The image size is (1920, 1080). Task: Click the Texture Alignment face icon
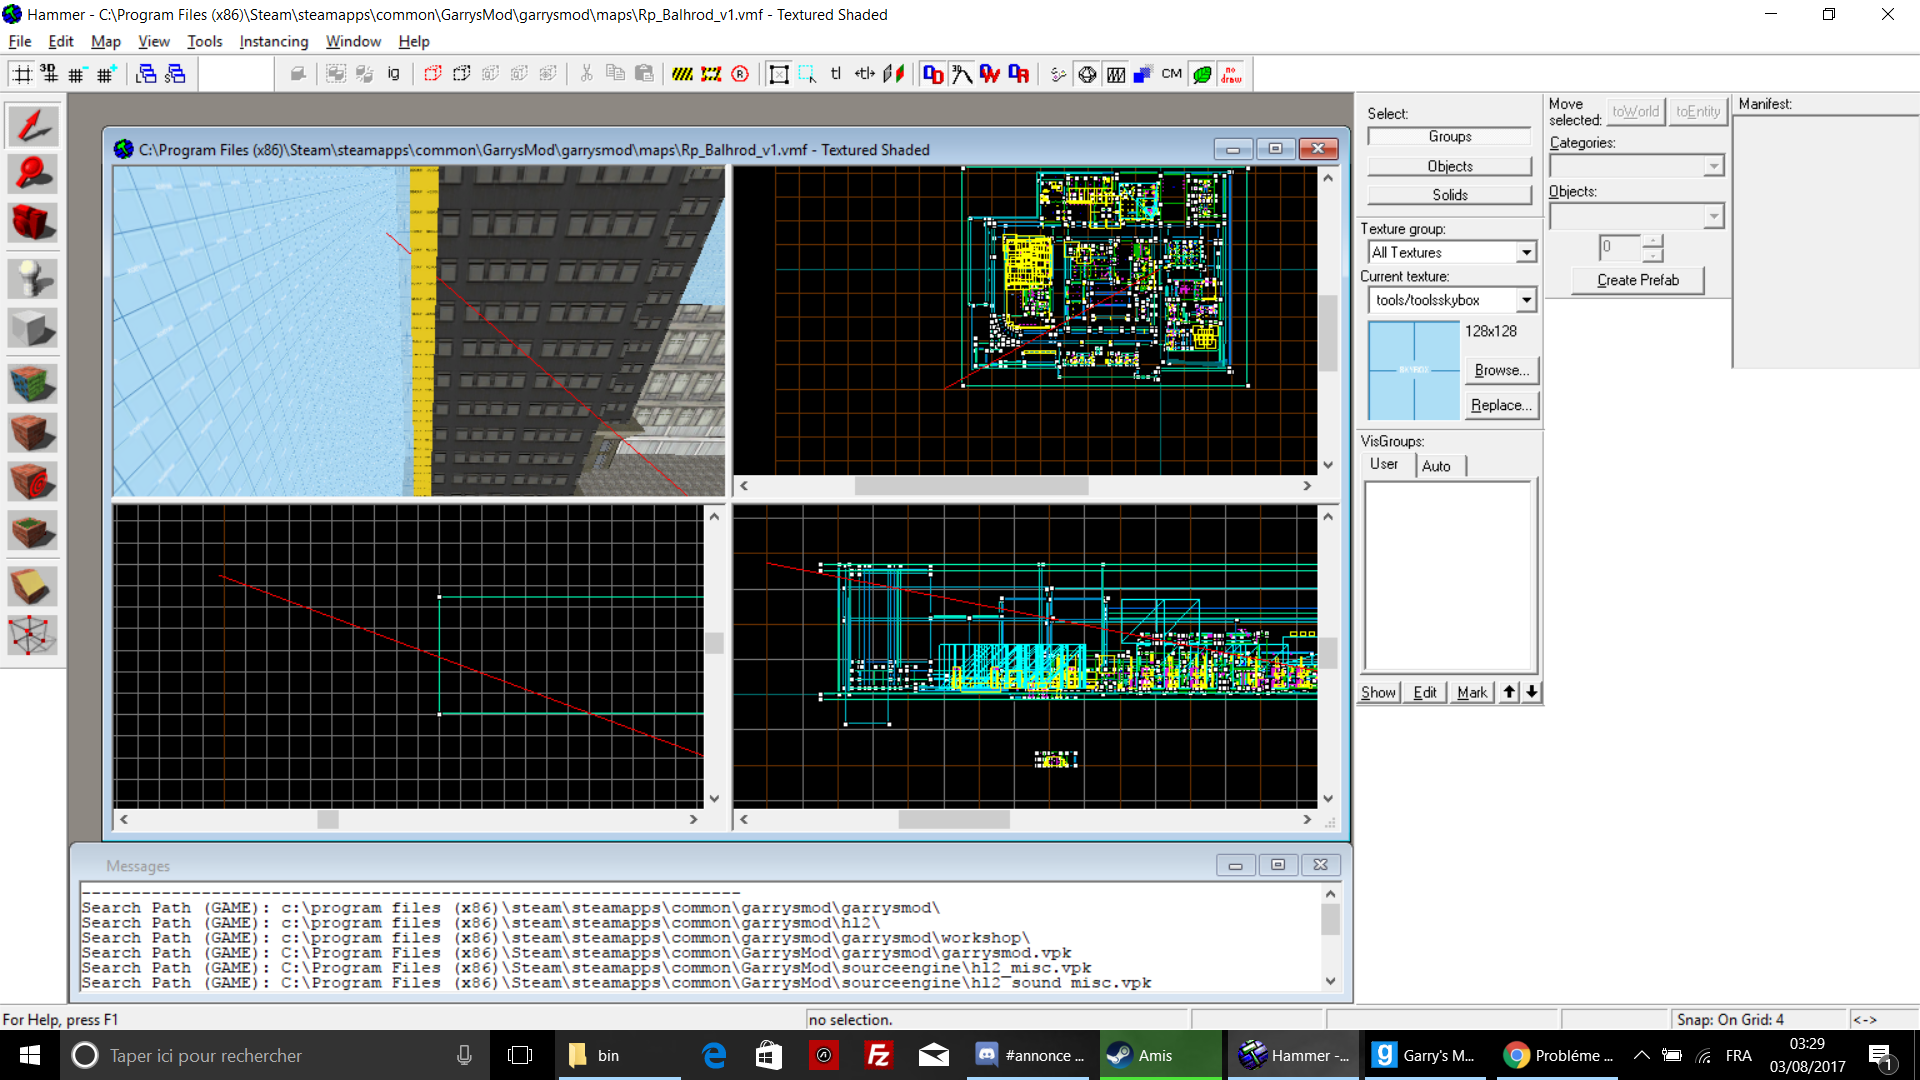894,74
